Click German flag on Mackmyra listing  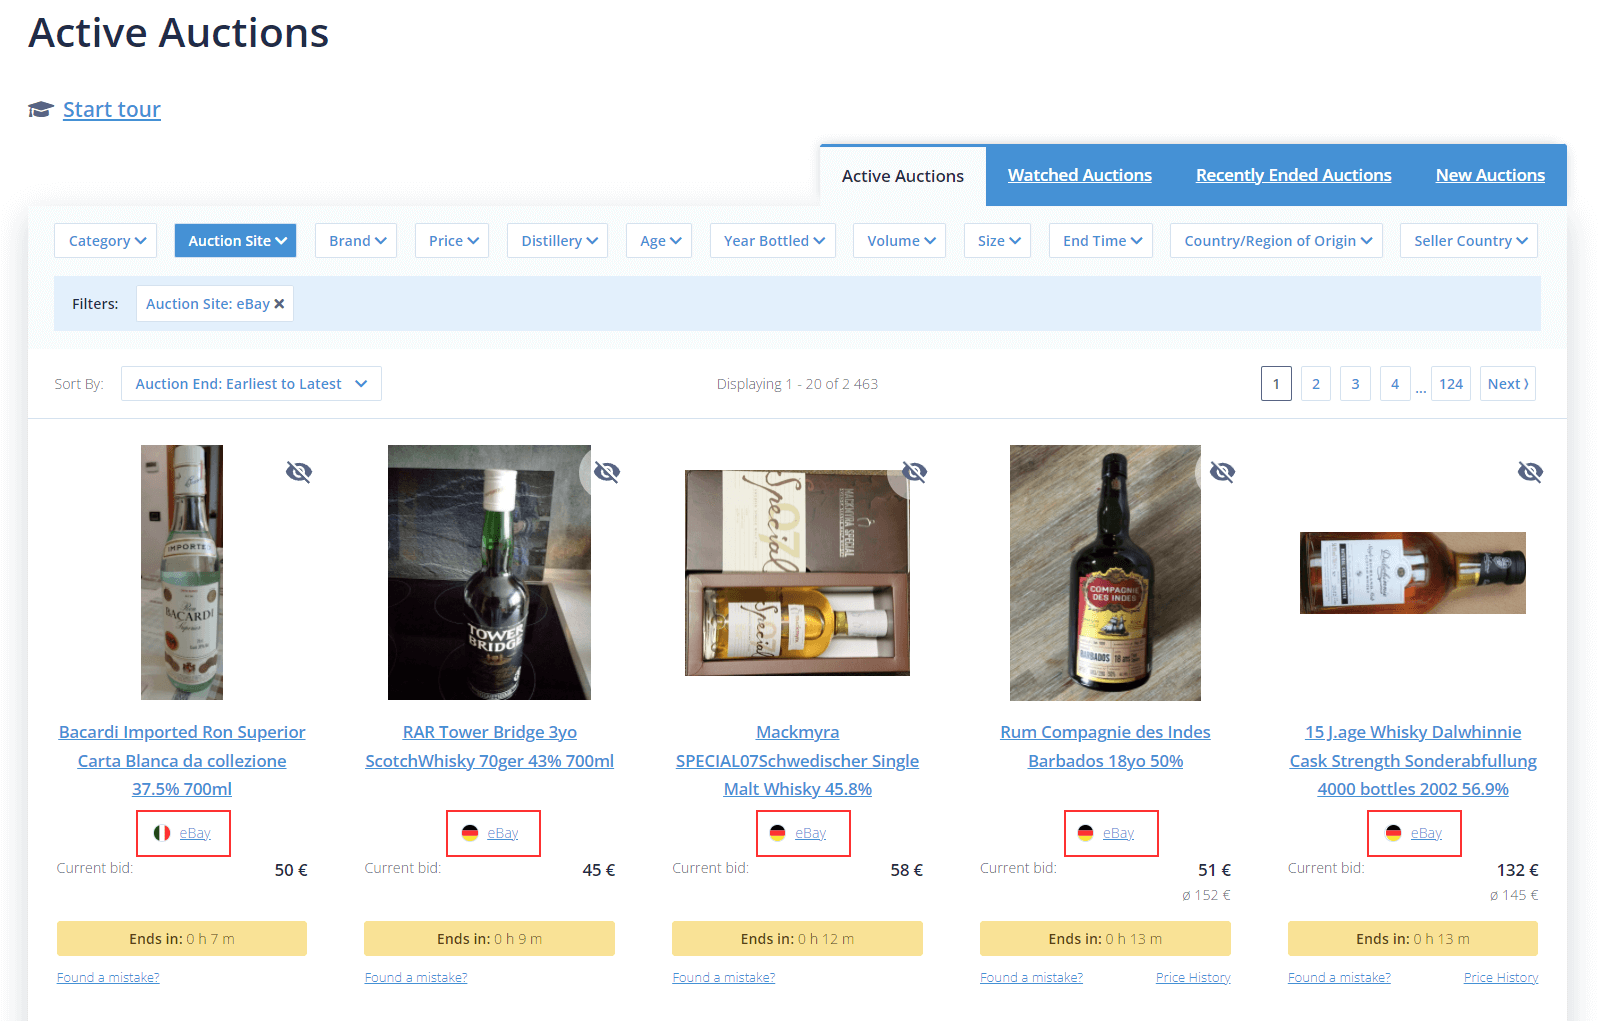click(x=778, y=833)
